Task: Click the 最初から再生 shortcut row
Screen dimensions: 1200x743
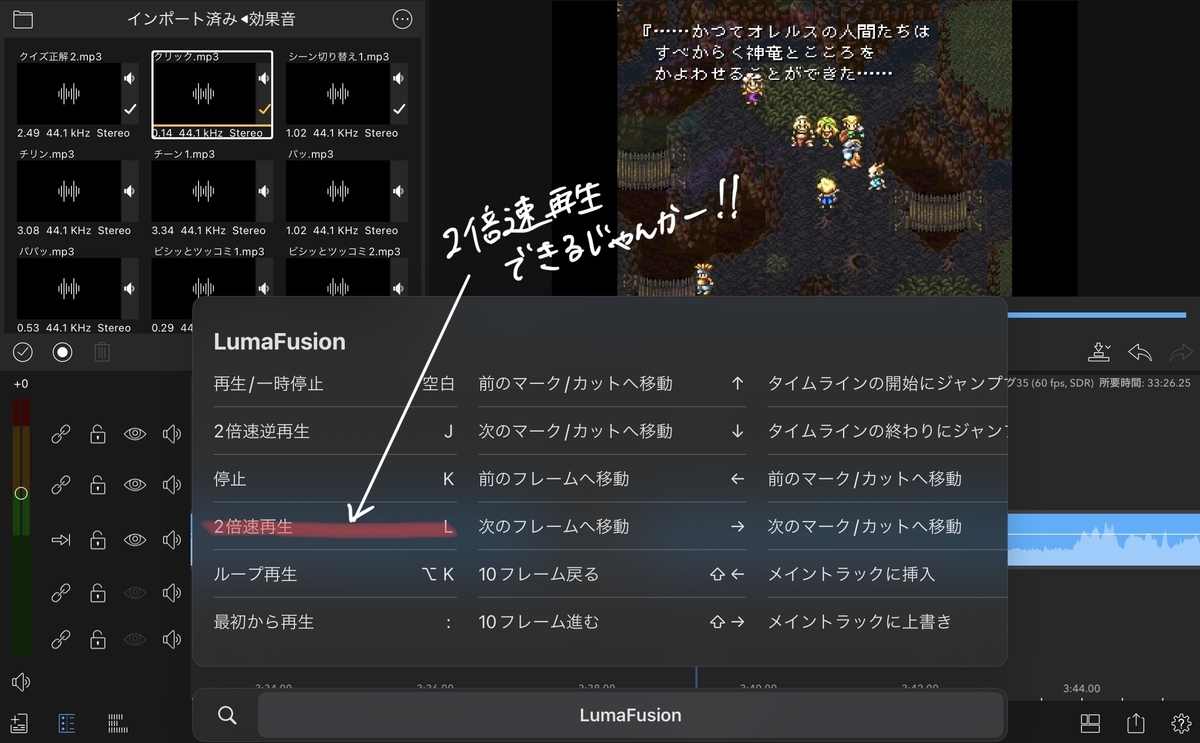Action: point(335,622)
